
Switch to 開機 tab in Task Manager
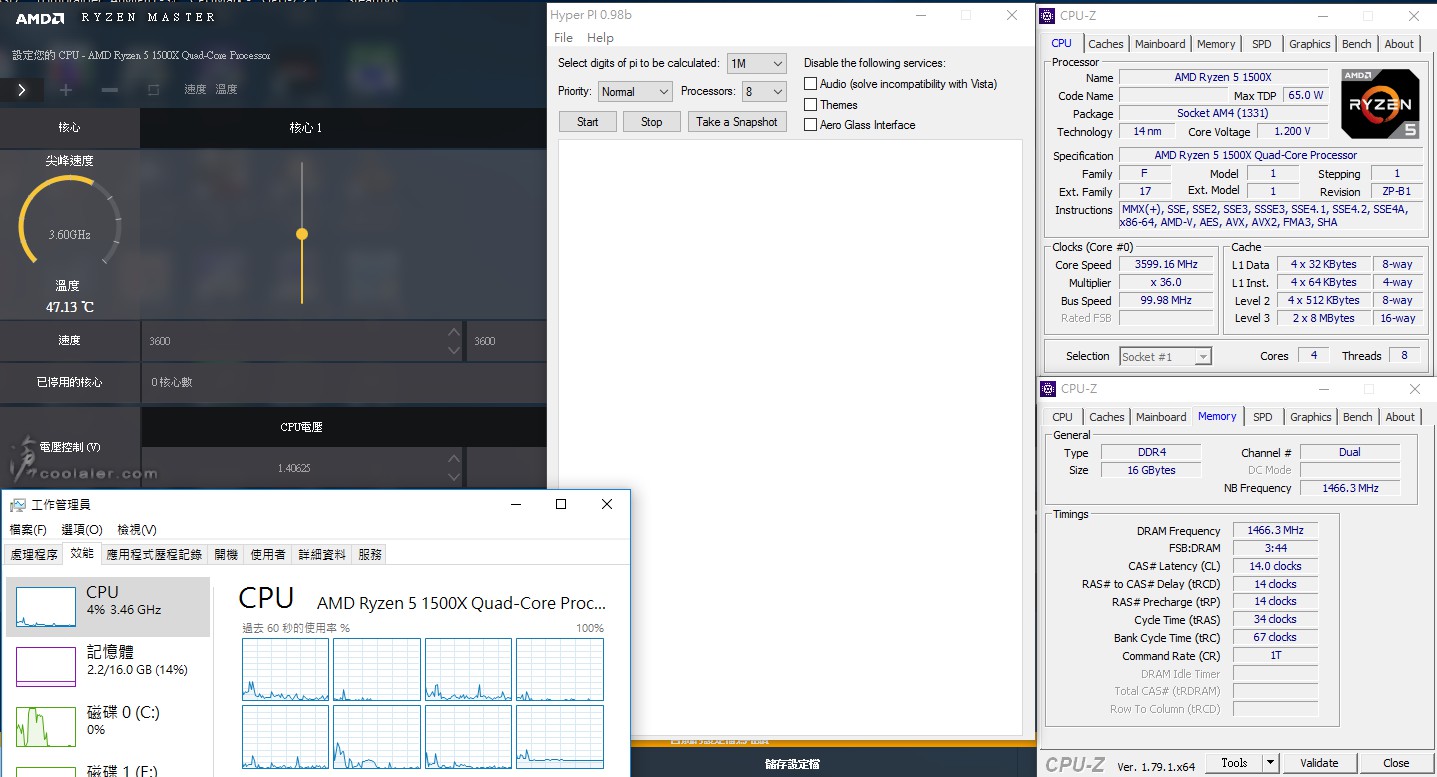coord(226,554)
